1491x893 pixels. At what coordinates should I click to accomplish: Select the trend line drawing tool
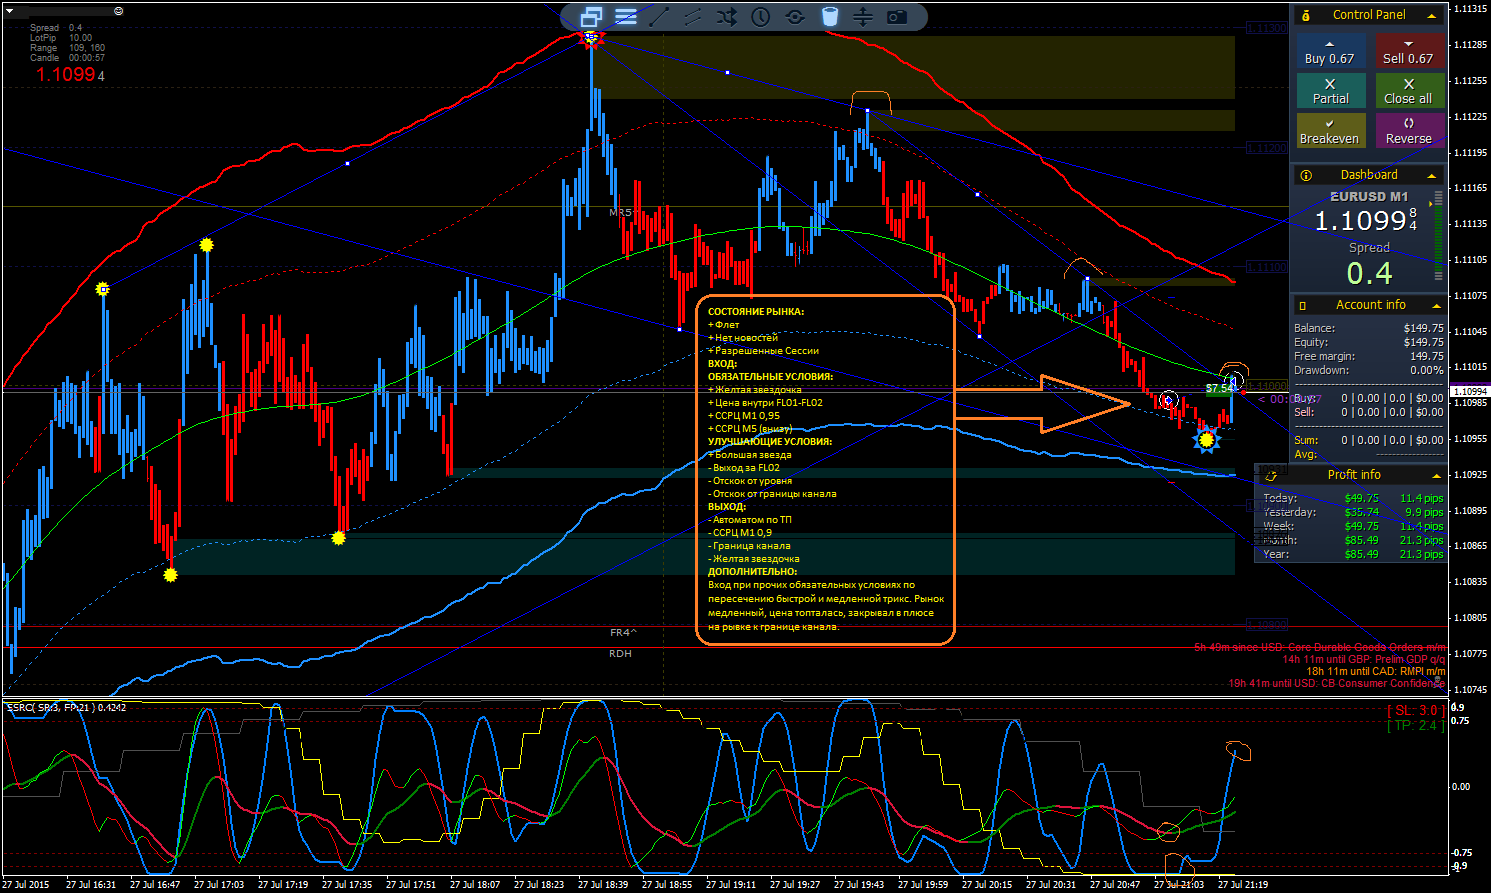[x=659, y=16]
